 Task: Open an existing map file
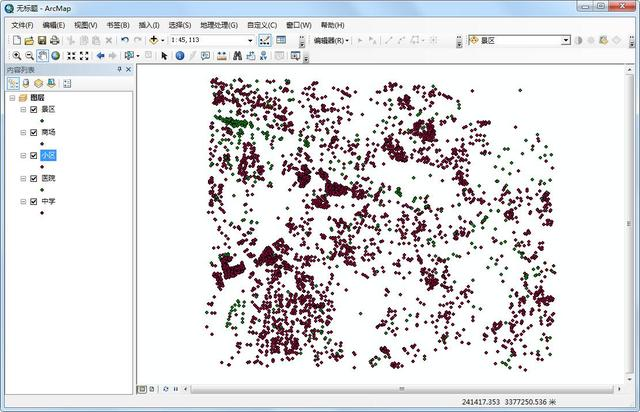click(x=29, y=40)
